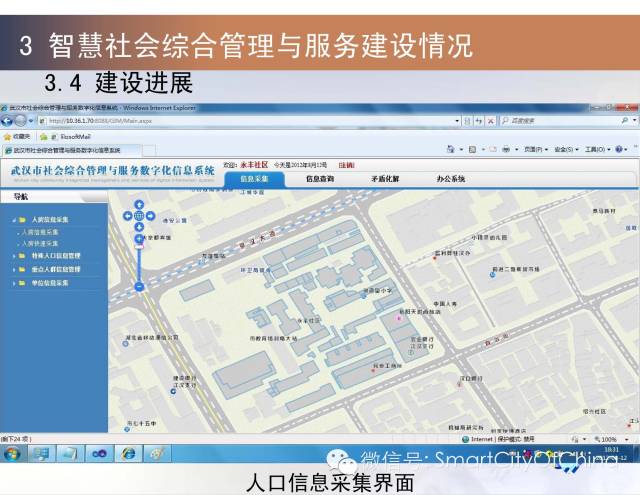Image resolution: width=640 pixels, height=495 pixels.
Task: Open the recent pages dropdown beside Forward
Action: pos(31,121)
